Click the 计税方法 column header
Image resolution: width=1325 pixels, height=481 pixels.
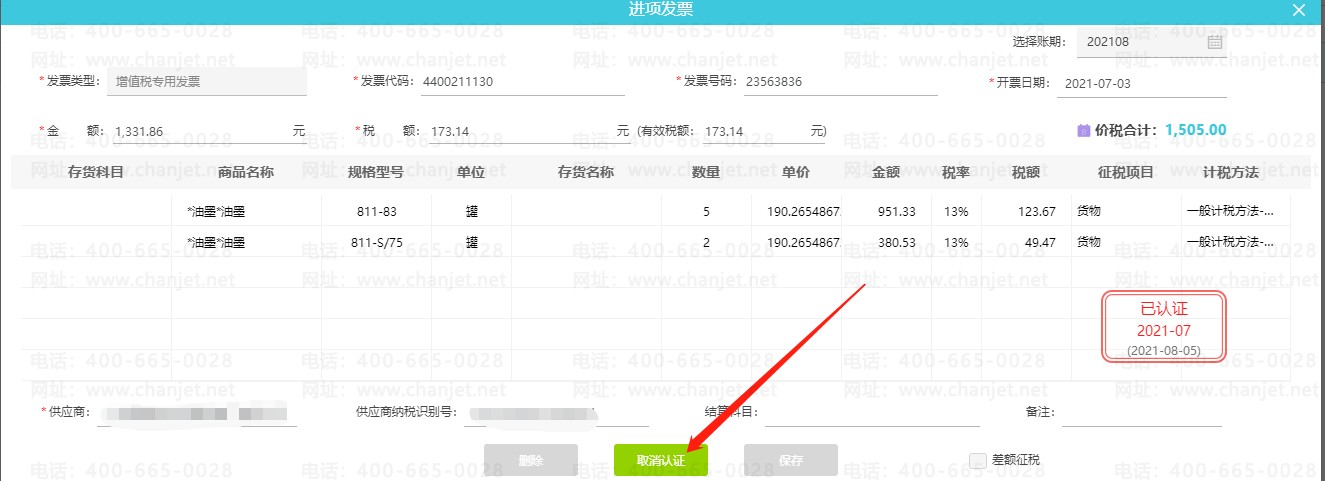click(x=1231, y=173)
